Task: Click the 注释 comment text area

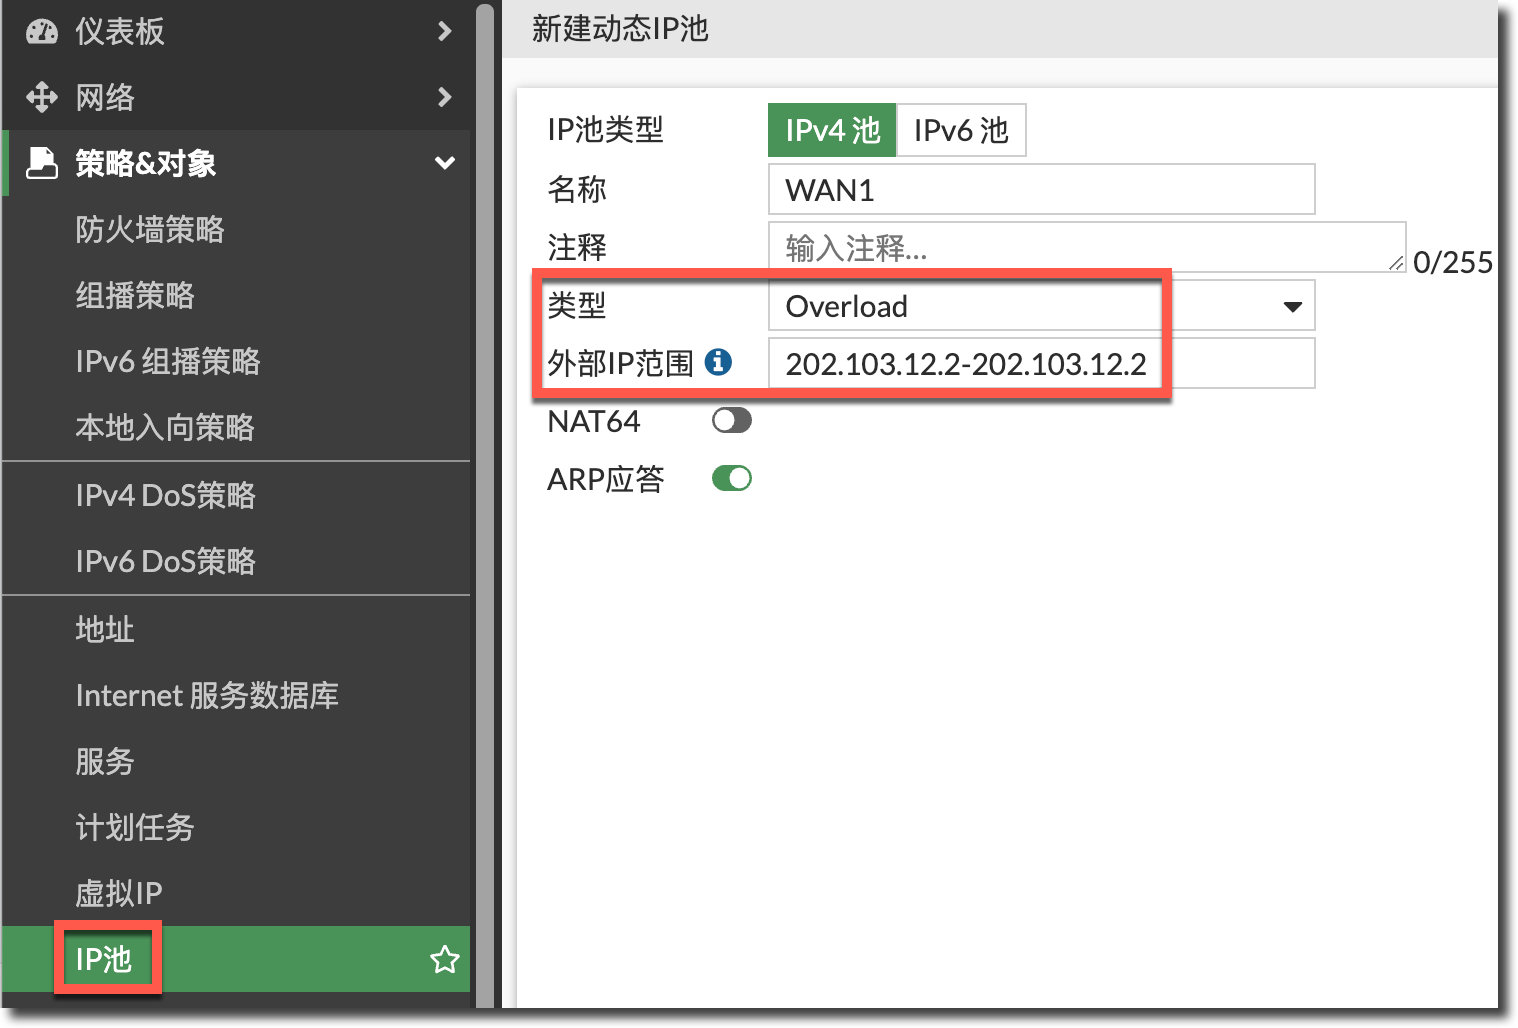Action: click(x=1085, y=247)
